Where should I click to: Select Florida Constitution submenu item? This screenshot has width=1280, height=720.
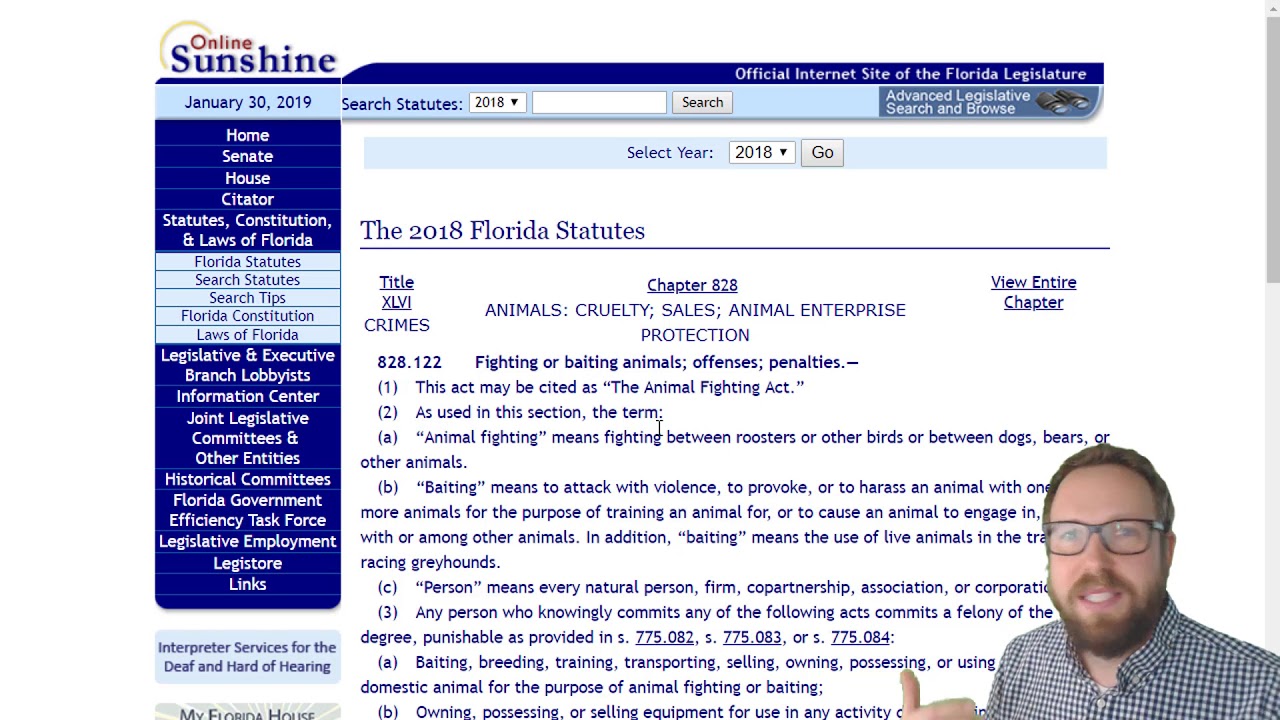click(x=247, y=316)
